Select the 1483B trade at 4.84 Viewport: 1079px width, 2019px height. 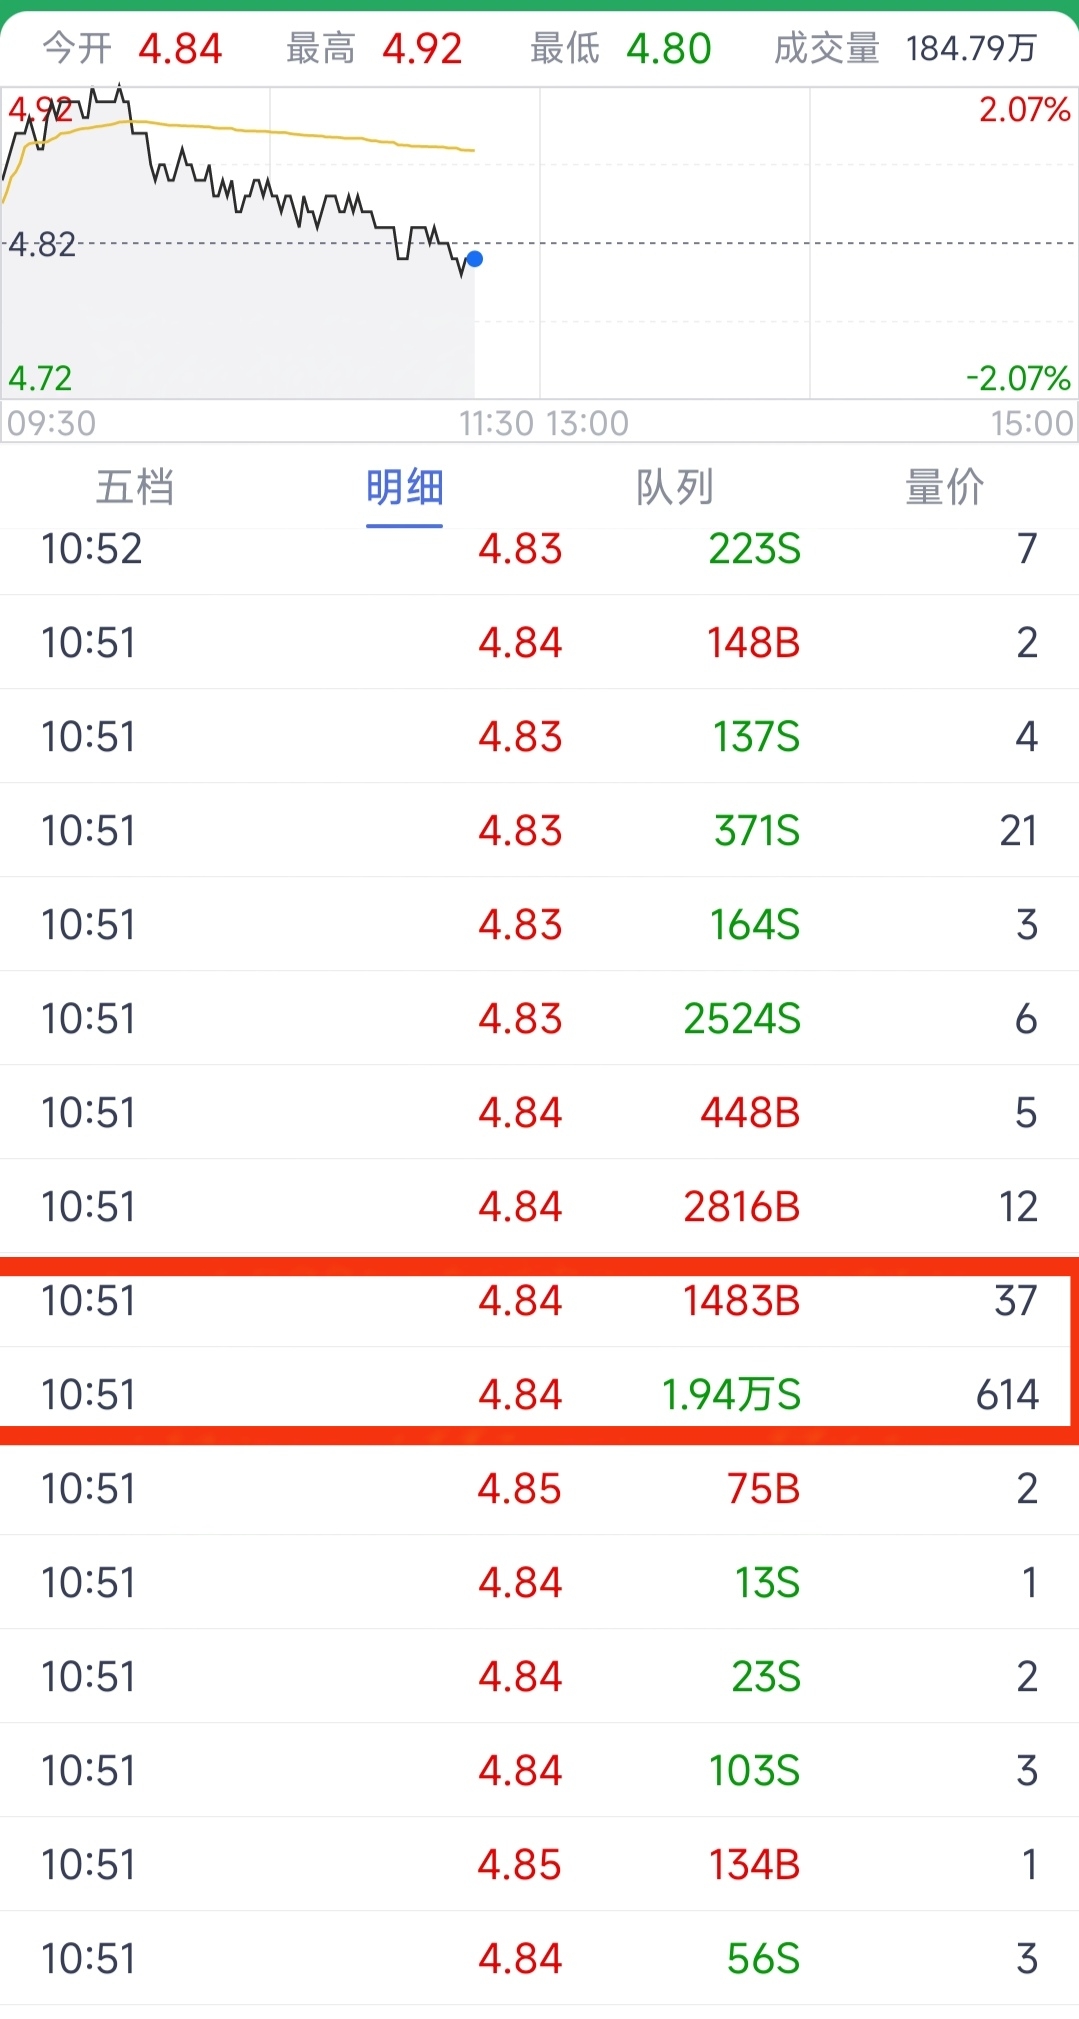click(540, 1300)
